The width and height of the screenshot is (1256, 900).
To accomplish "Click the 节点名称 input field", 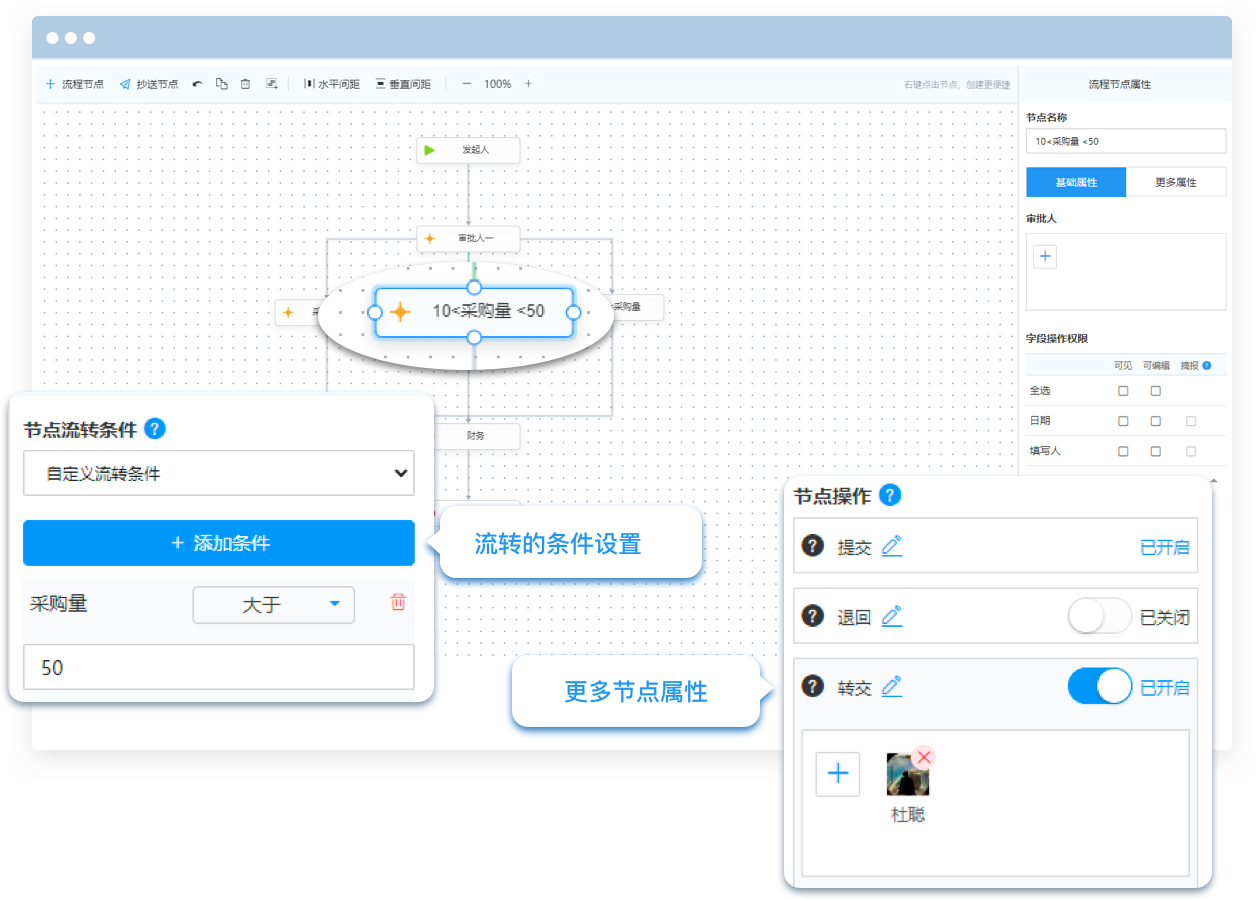I will (x=1125, y=141).
